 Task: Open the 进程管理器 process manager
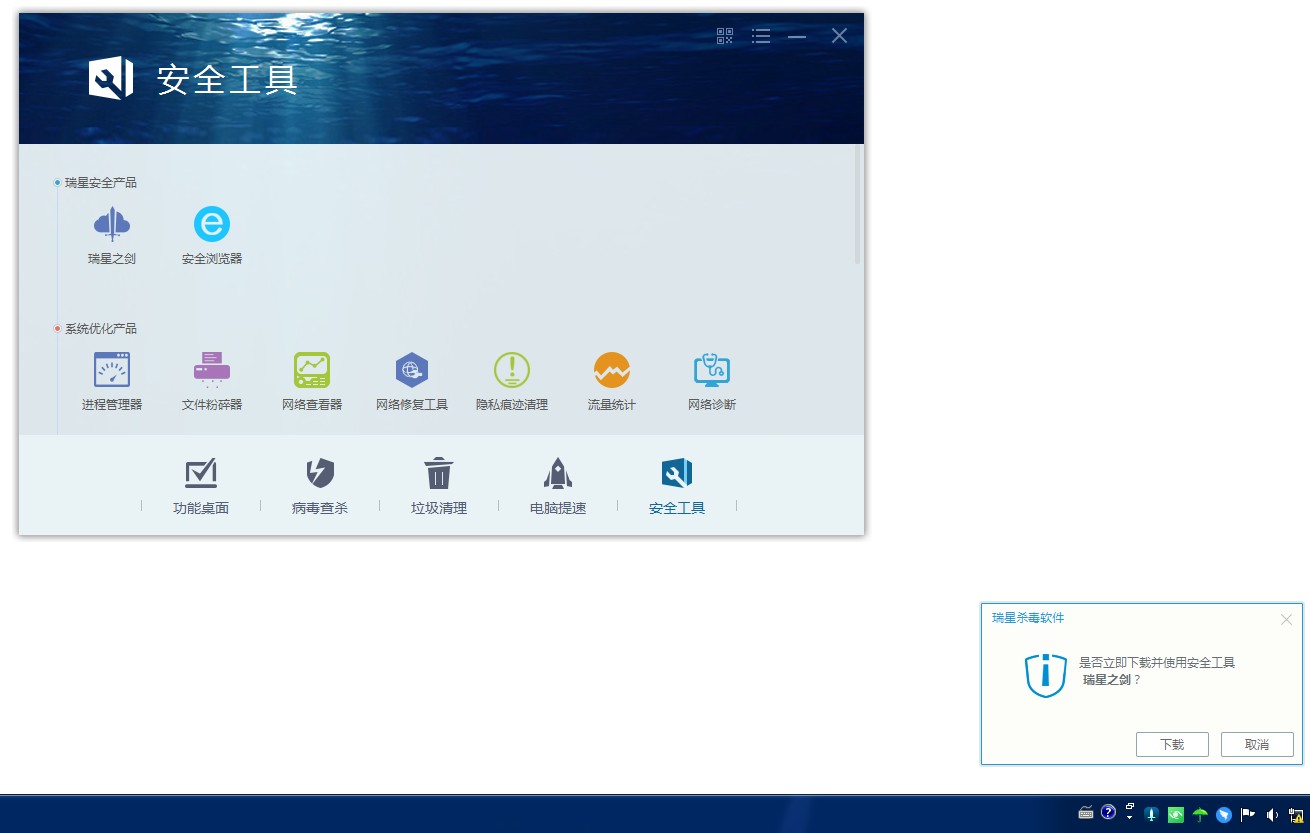[112, 382]
